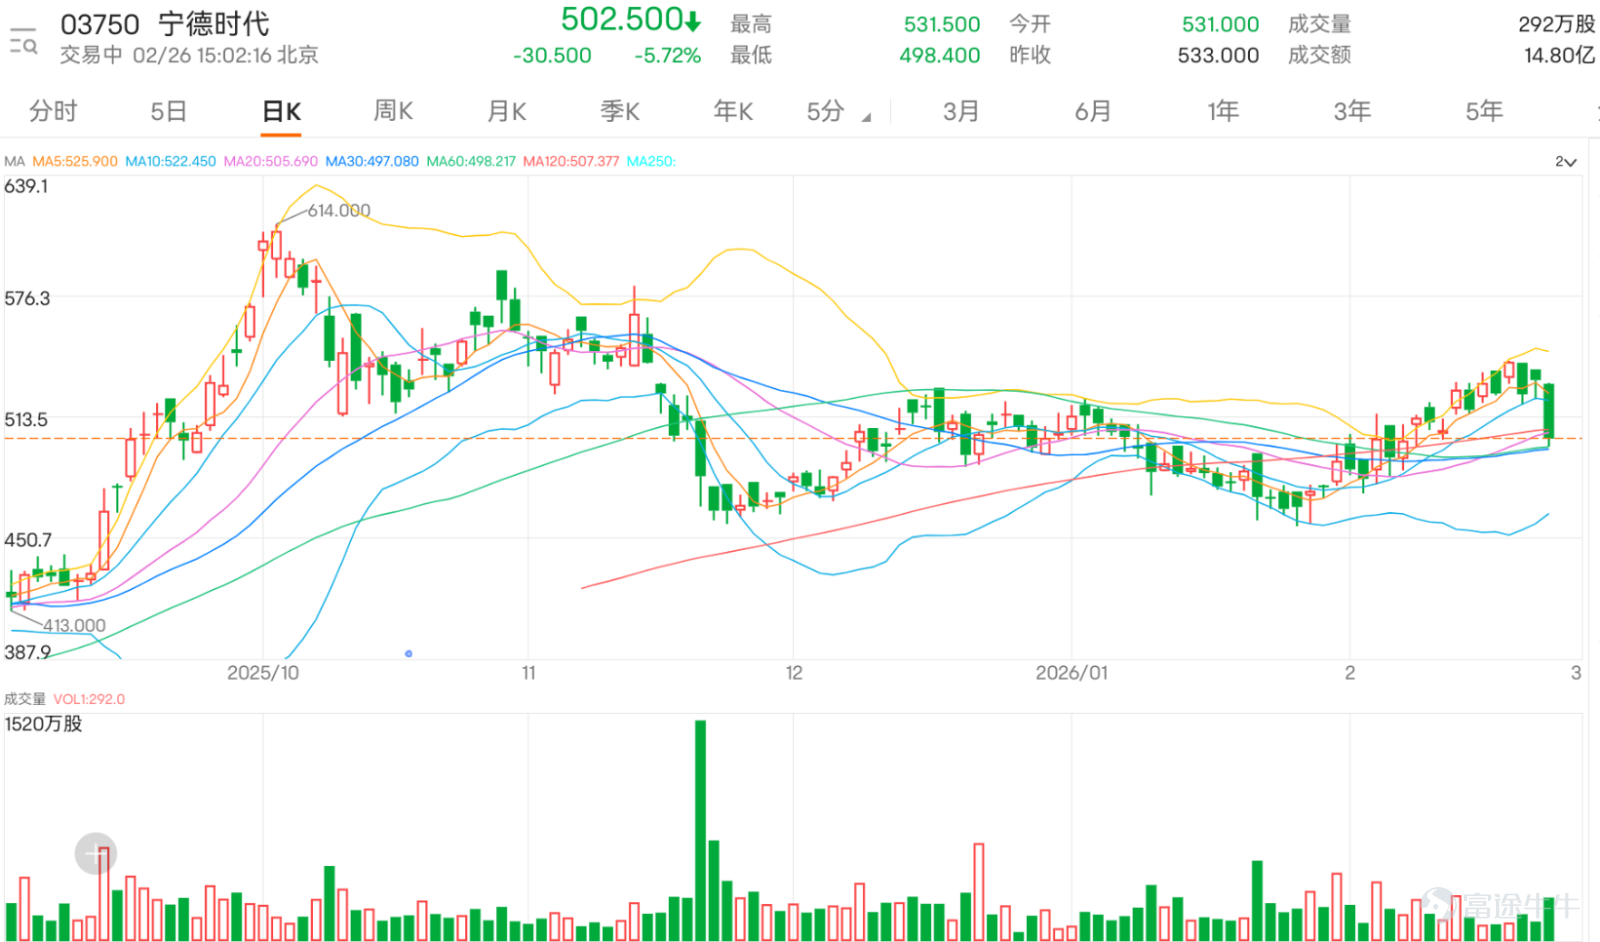Click the trading status 交易中 timestamp line

point(189,55)
